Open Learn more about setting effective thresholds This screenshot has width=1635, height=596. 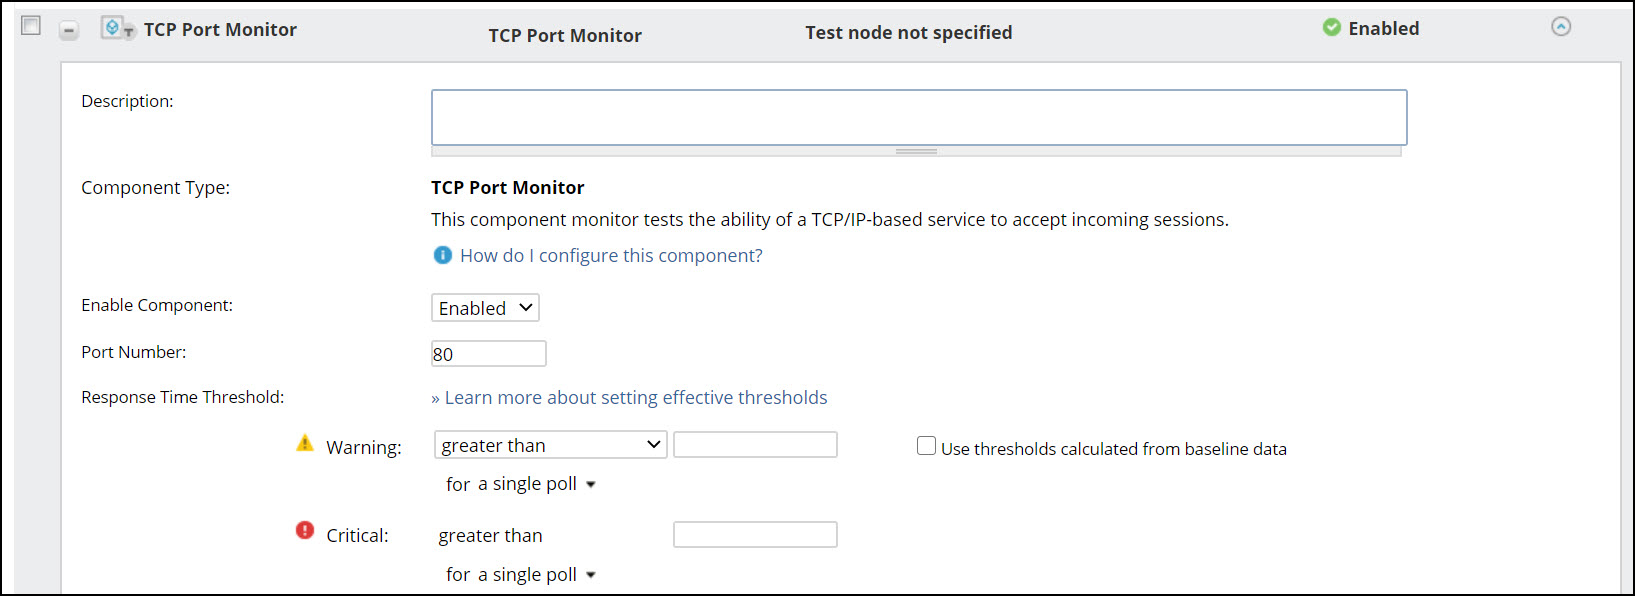click(x=629, y=397)
